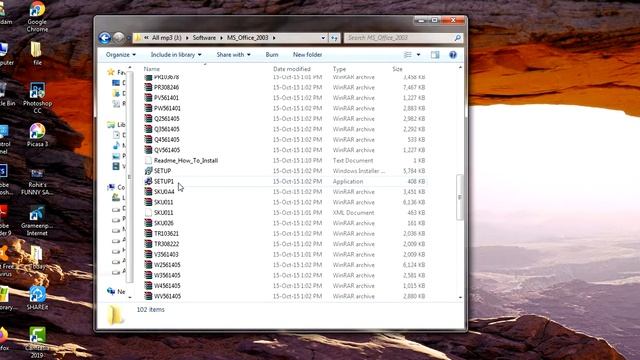Select the file named SKU026
The height and width of the screenshot is (360, 640).
pos(164,223)
